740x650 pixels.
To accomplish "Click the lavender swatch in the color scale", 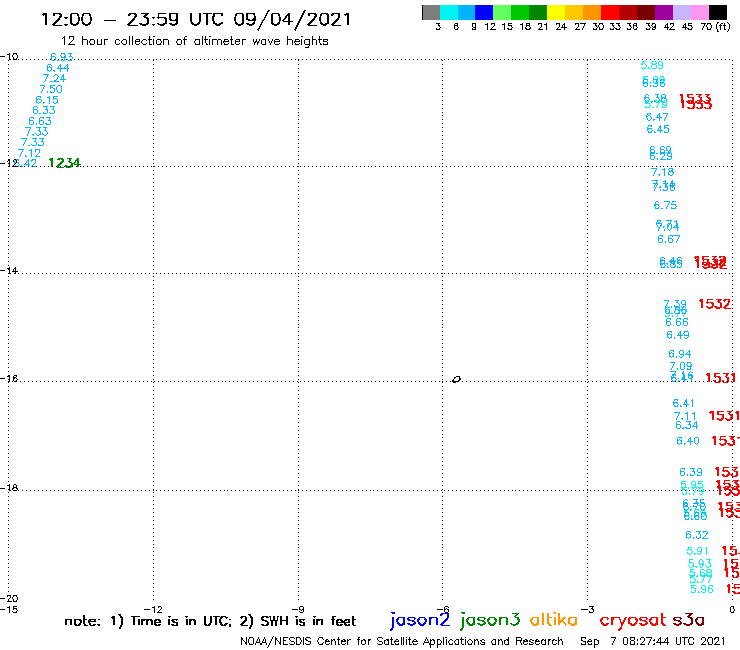I will click(x=681, y=12).
